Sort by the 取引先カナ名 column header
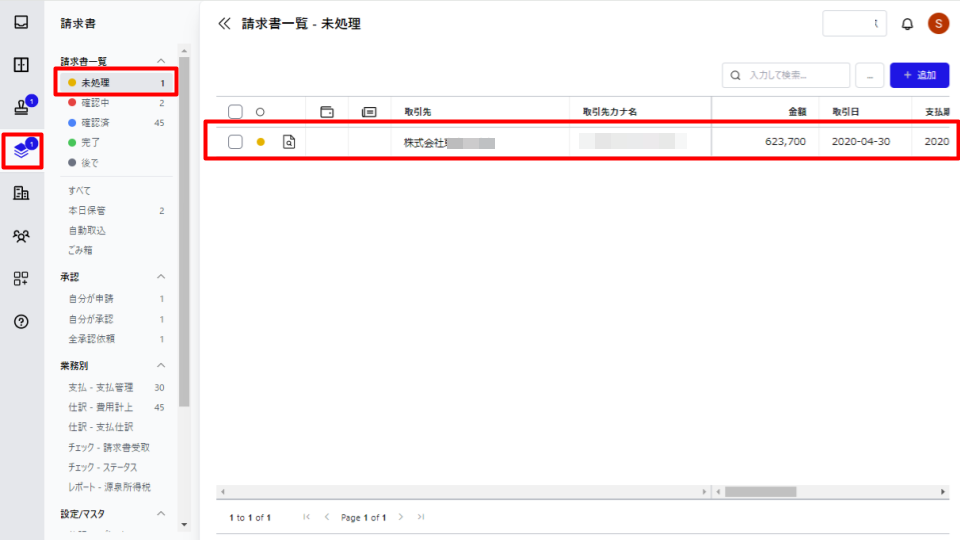 [610, 112]
